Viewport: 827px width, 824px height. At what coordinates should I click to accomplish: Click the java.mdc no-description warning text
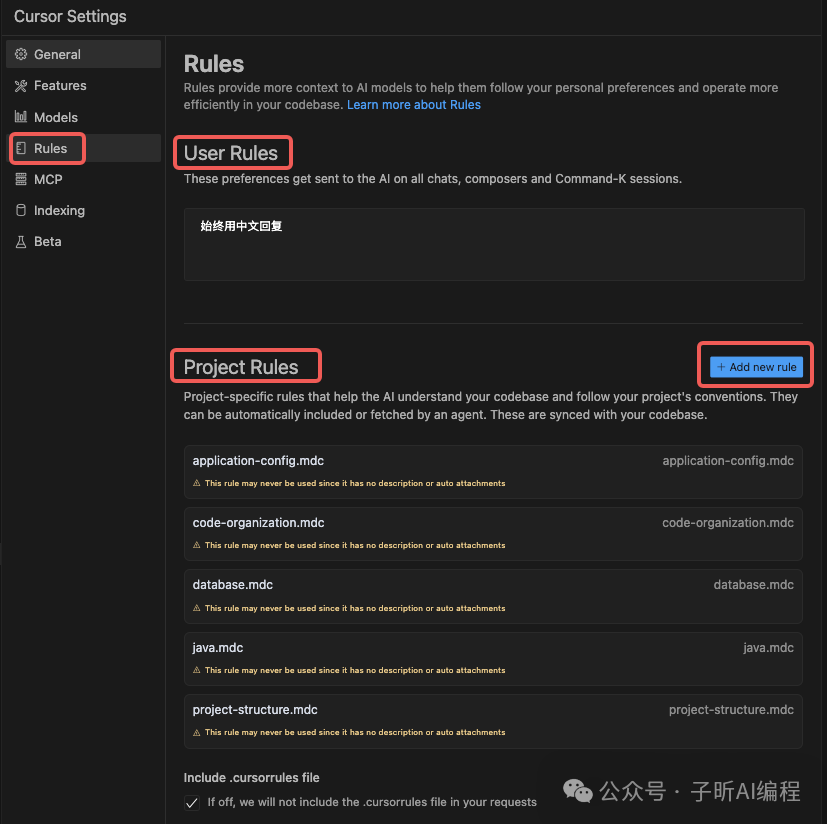[355, 670]
